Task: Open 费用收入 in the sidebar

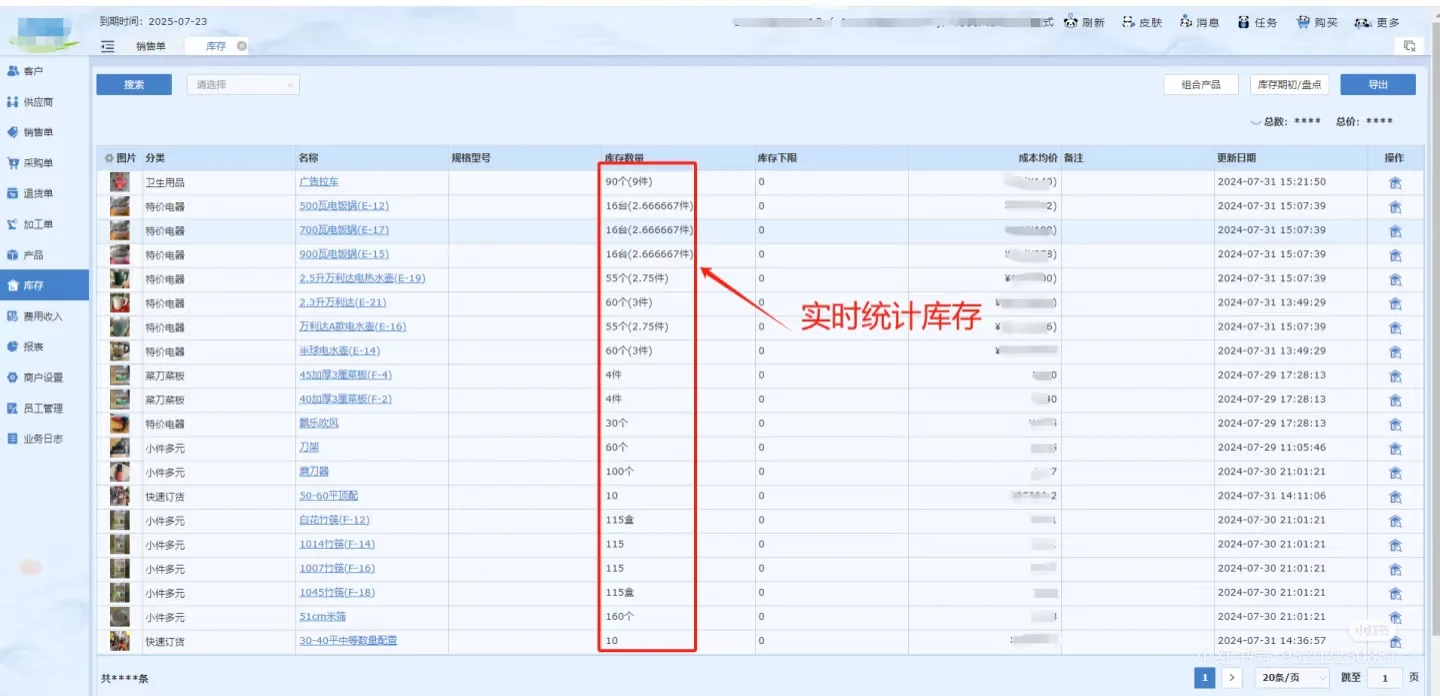Action: point(44,316)
